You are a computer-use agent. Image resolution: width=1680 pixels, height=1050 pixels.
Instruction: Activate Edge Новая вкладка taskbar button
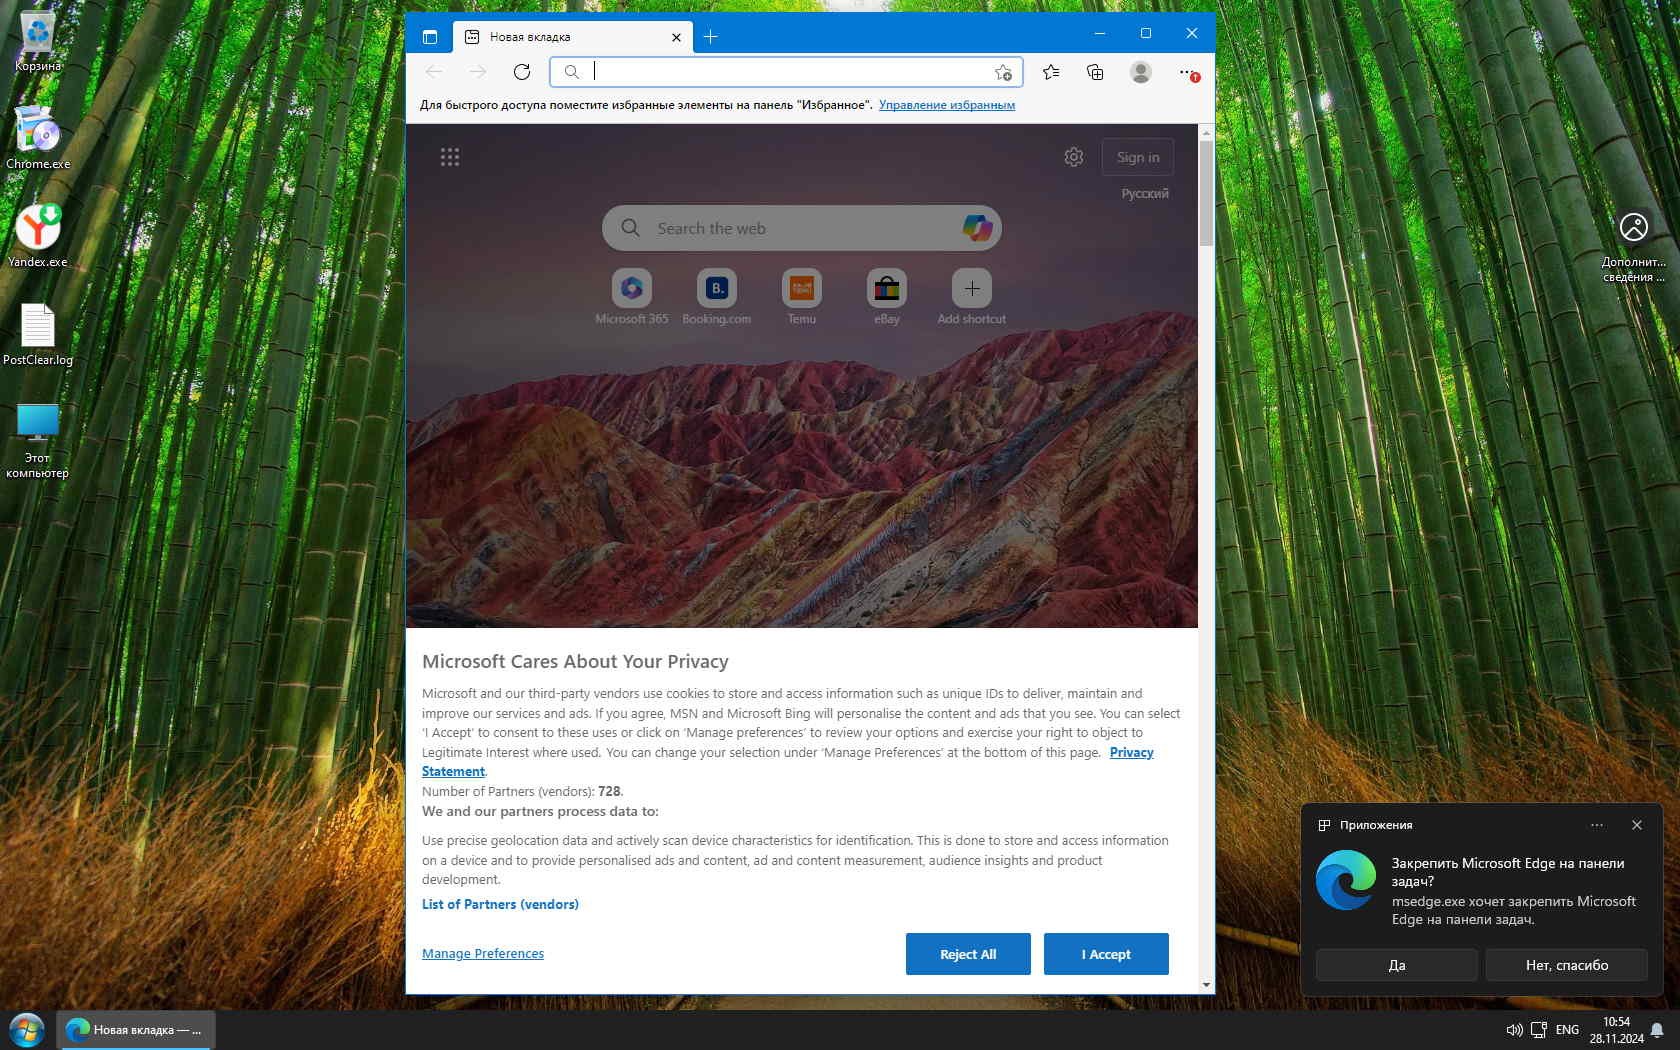(x=136, y=1030)
